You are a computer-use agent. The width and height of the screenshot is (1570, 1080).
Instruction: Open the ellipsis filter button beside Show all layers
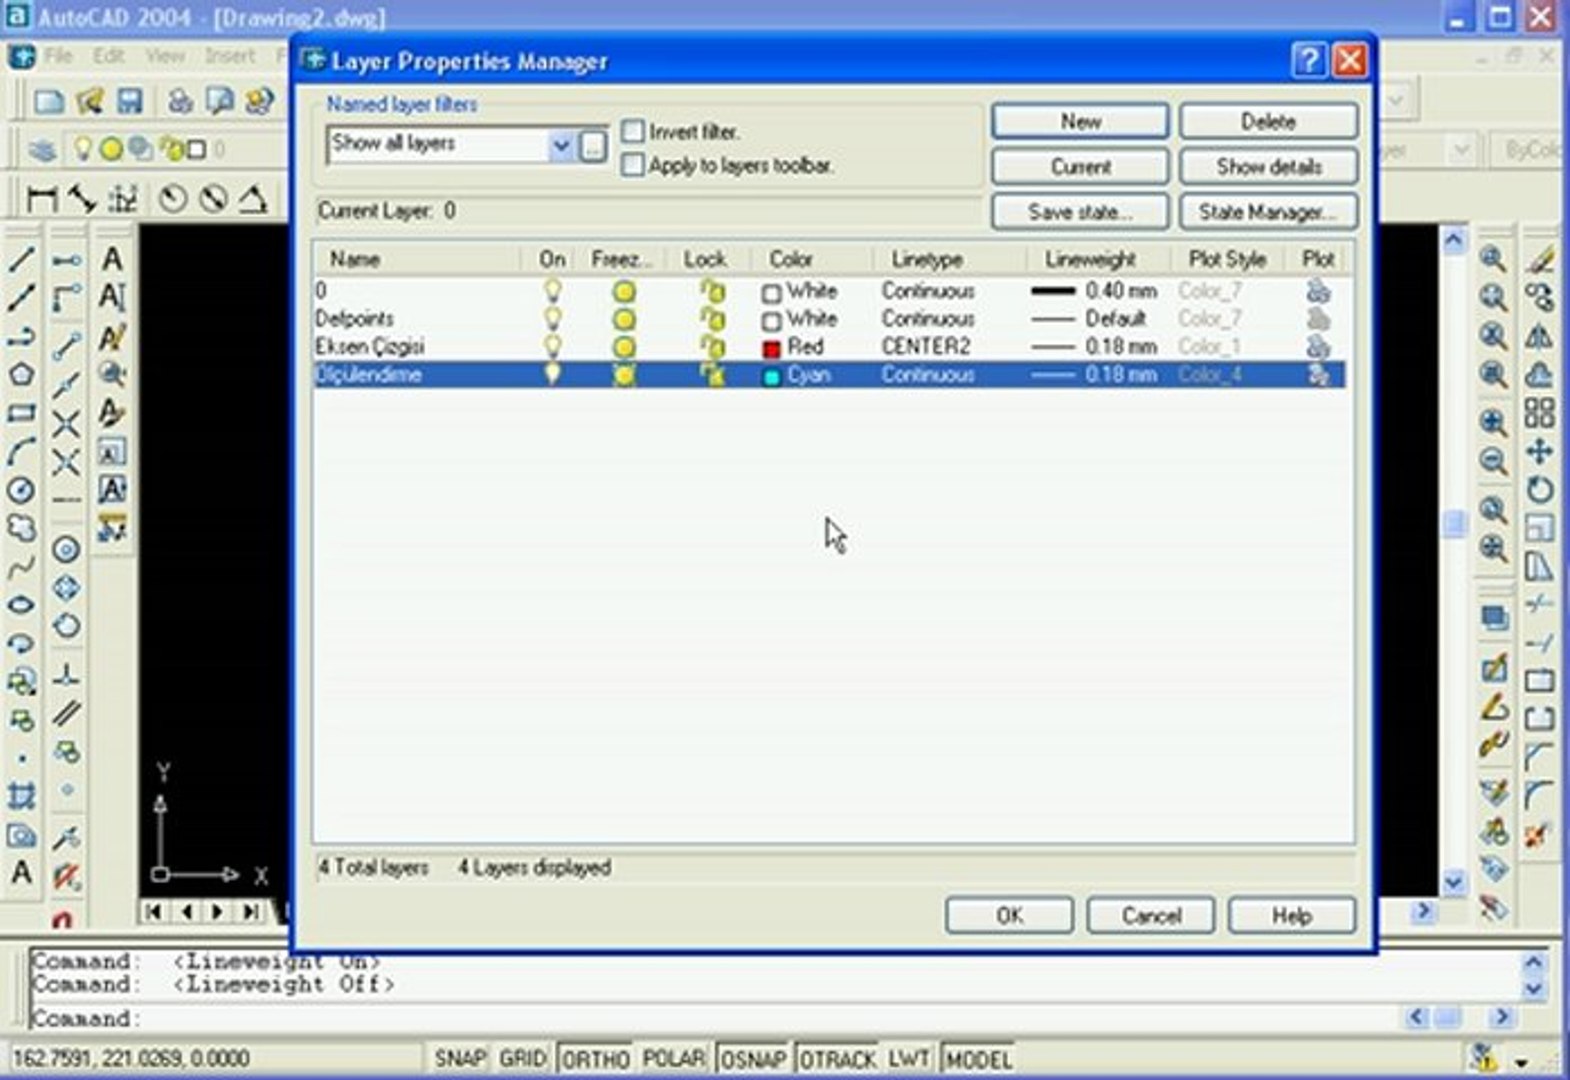(x=593, y=146)
